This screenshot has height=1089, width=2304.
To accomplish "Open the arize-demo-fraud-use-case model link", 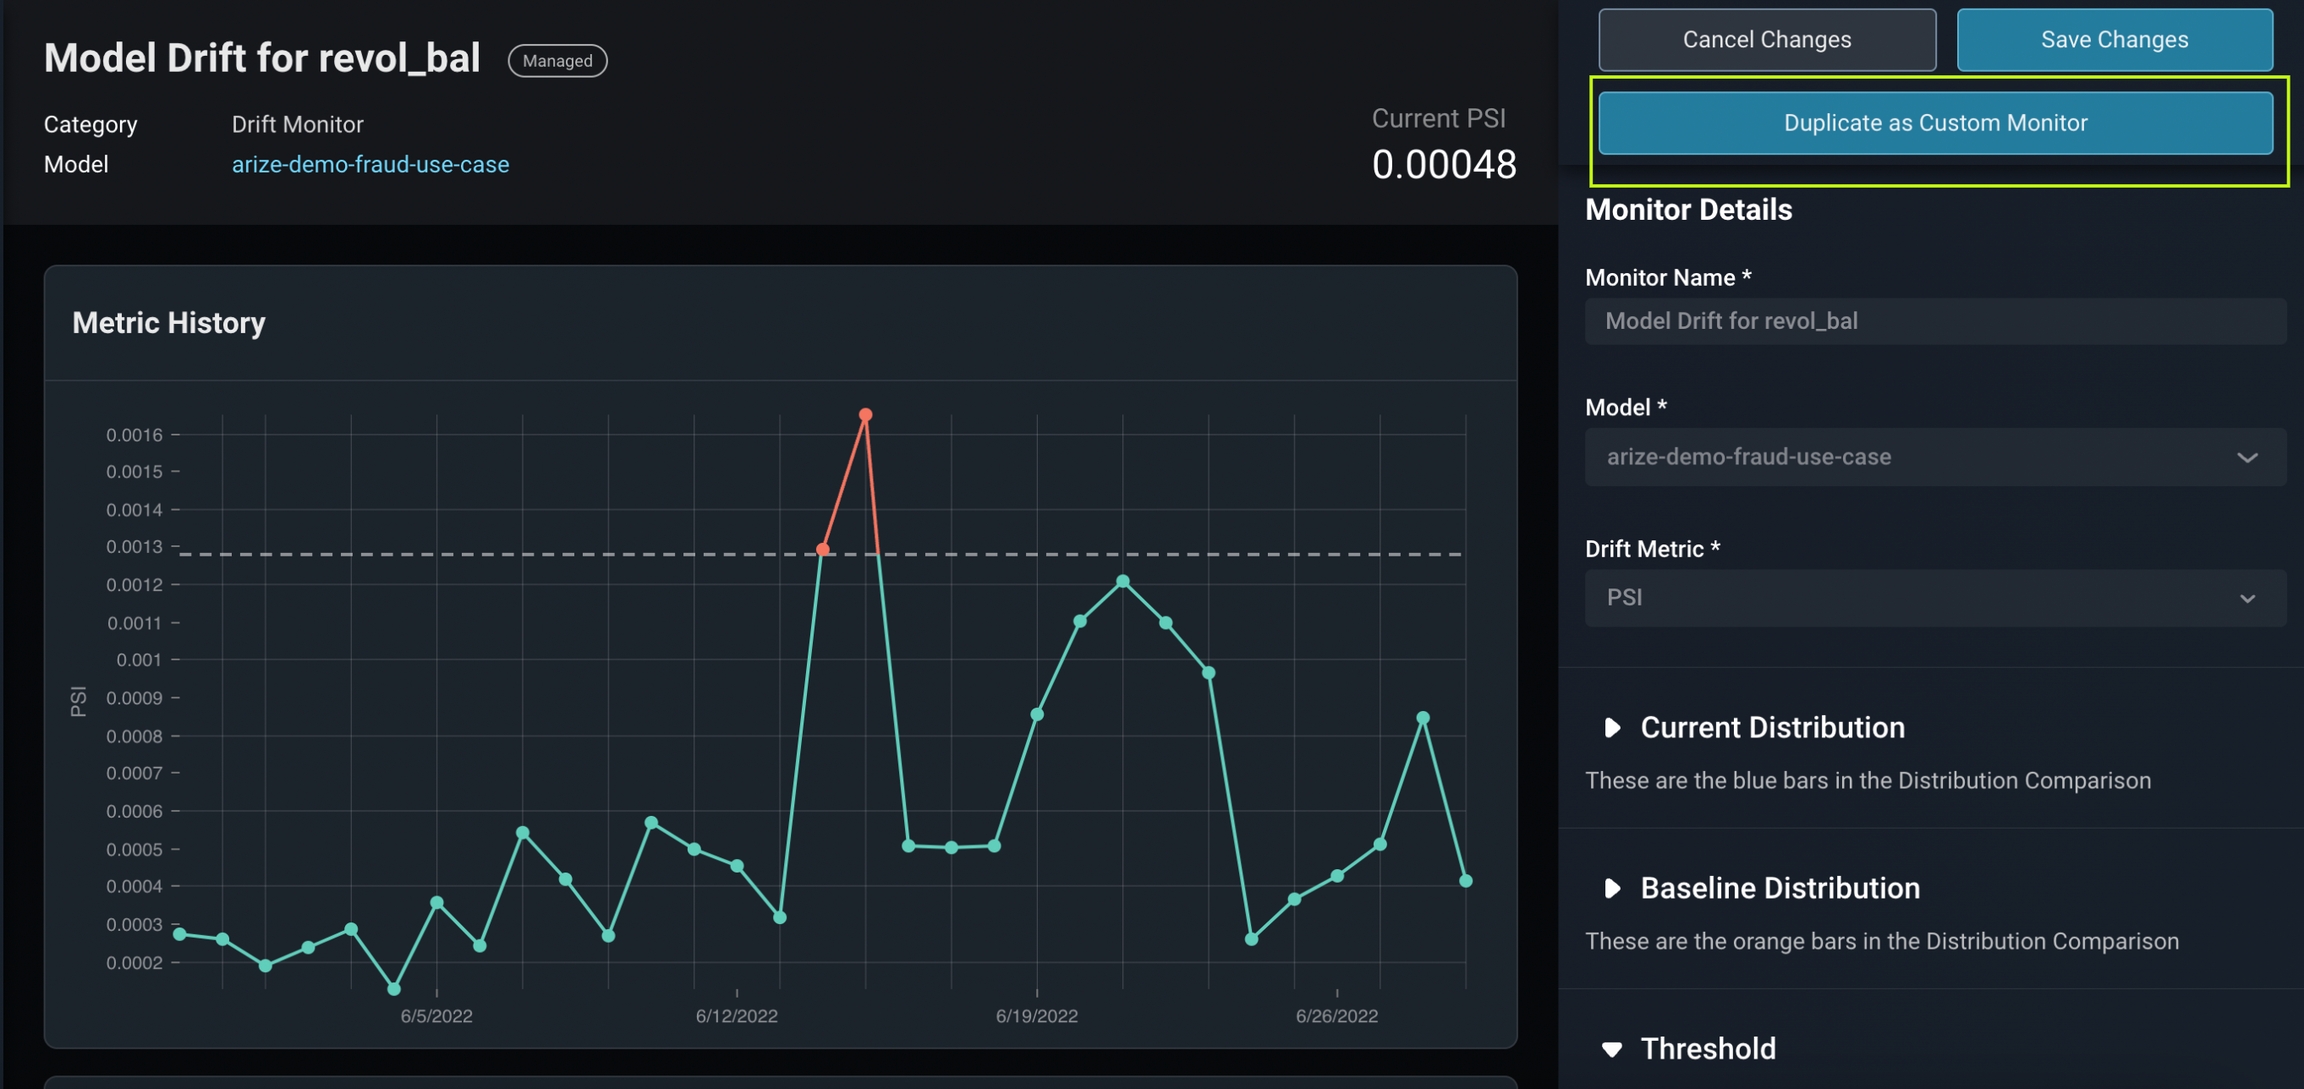I will [x=370, y=164].
